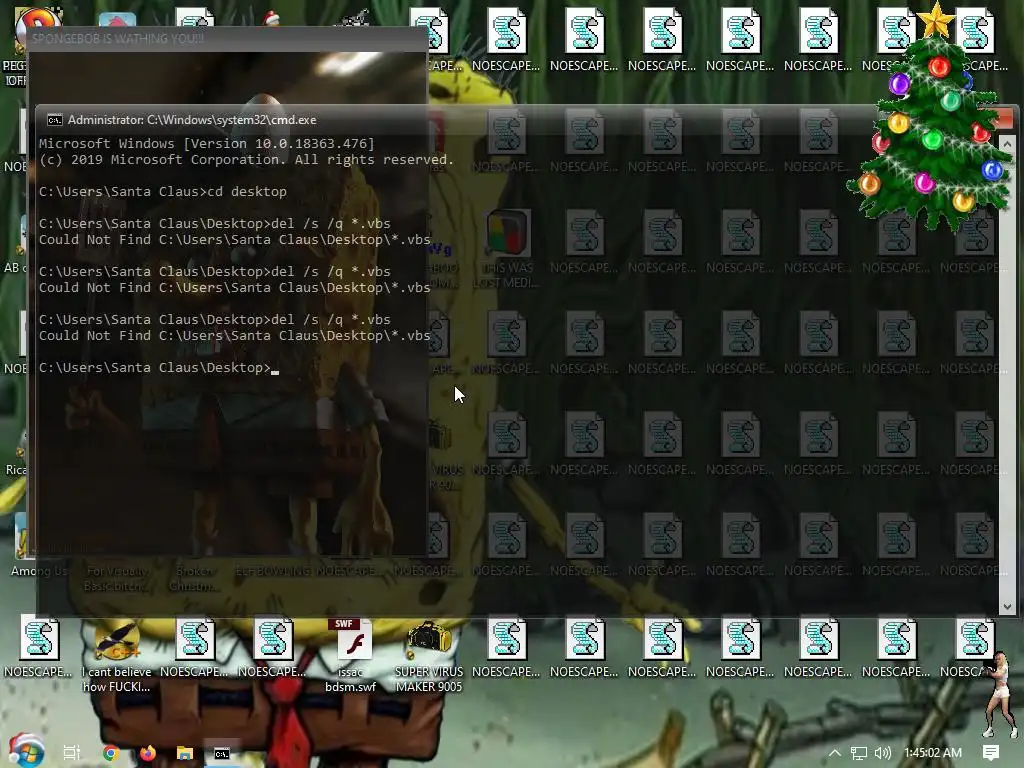Click the cmd vertical scrollbar track
Viewport: 1024px width, 768px height.
pos(1006,375)
